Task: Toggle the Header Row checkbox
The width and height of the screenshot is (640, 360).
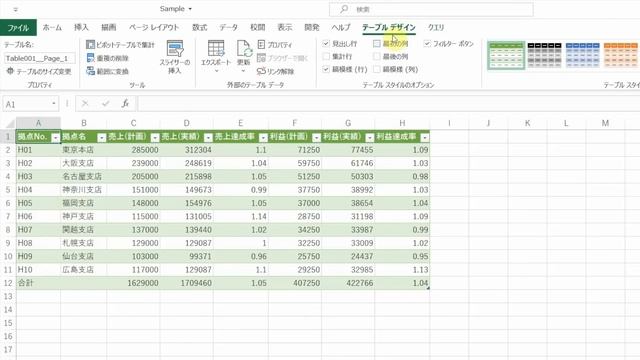Action: click(x=326, y=43)
